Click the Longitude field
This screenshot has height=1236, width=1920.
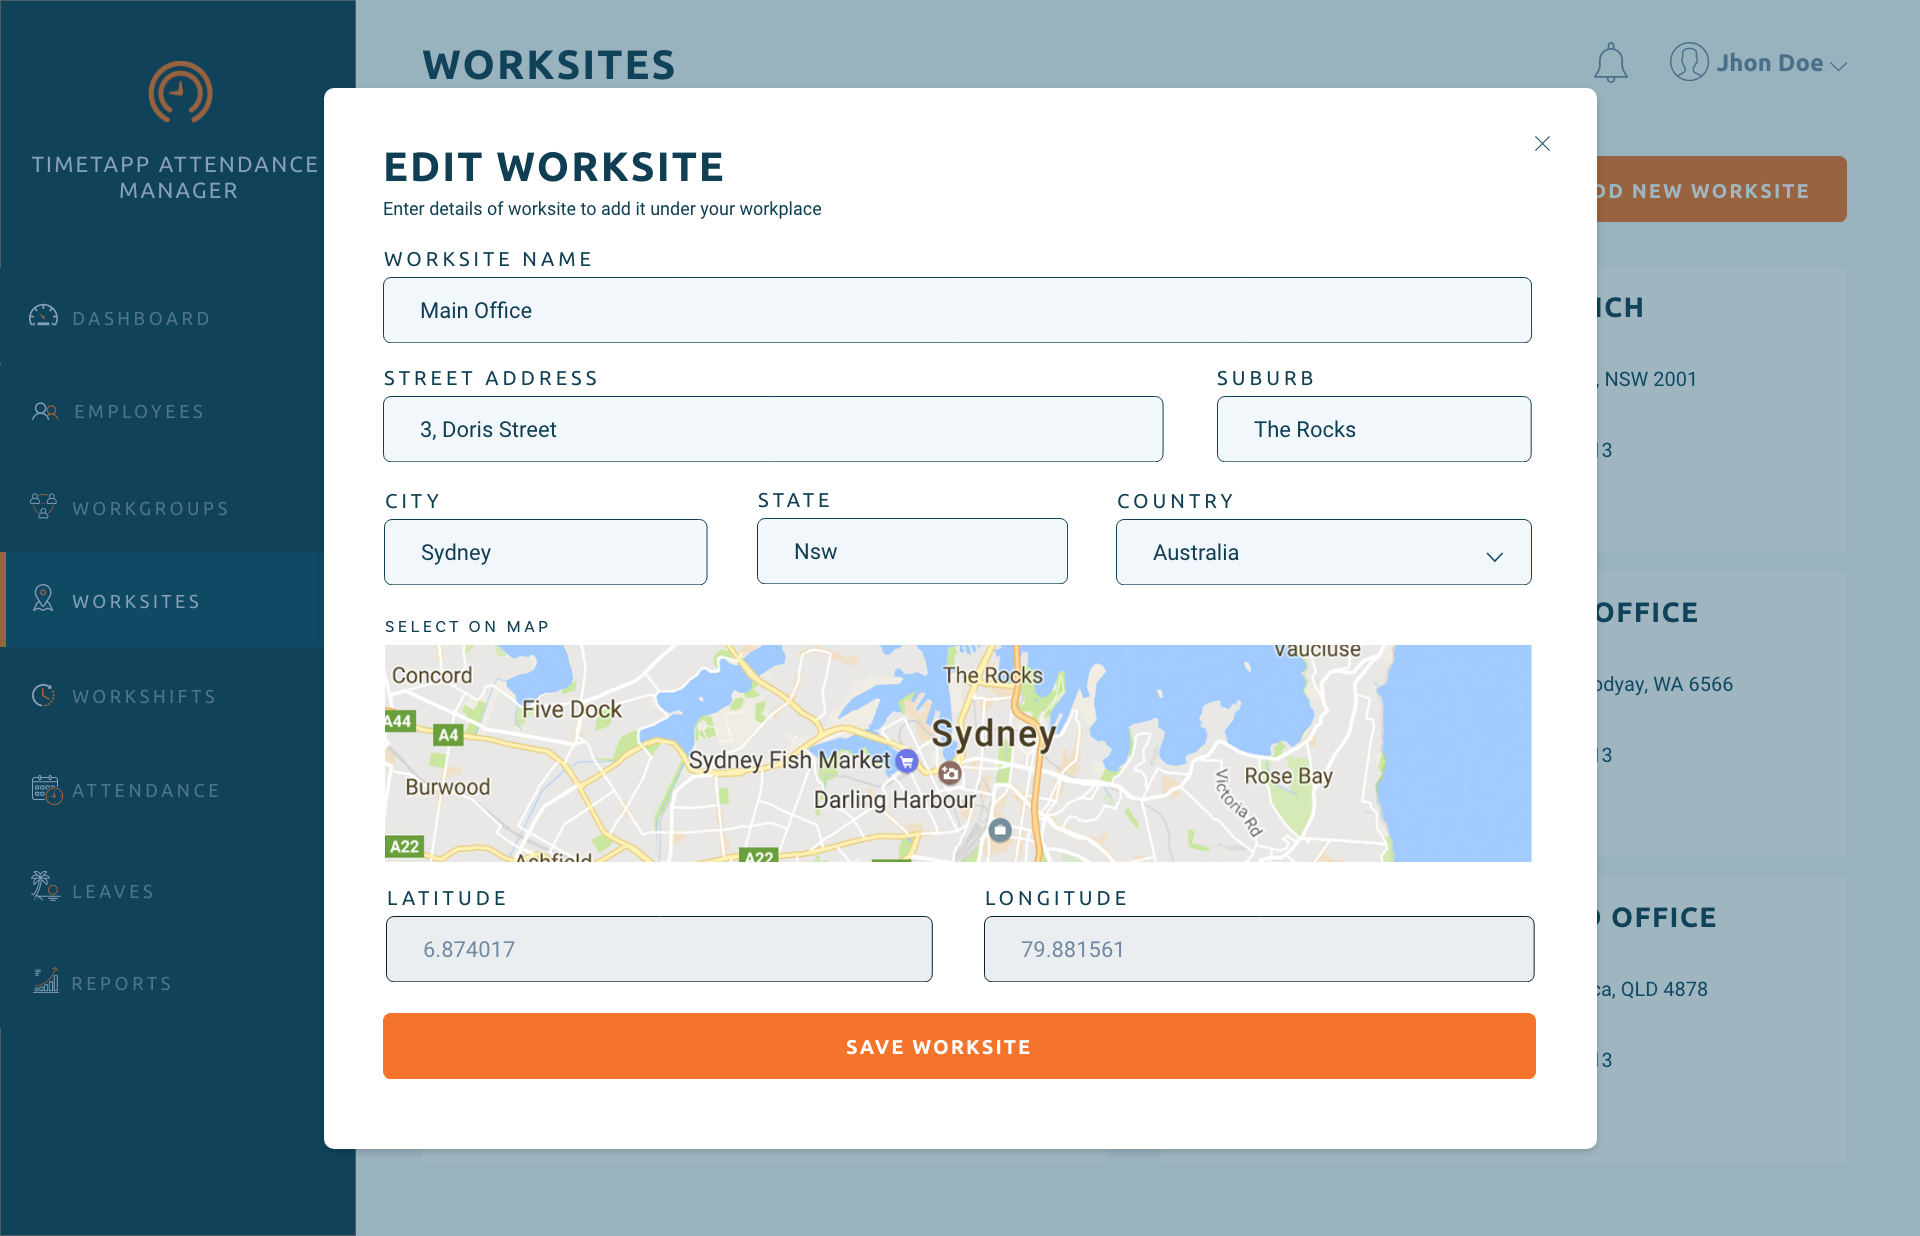[1259, 949]
